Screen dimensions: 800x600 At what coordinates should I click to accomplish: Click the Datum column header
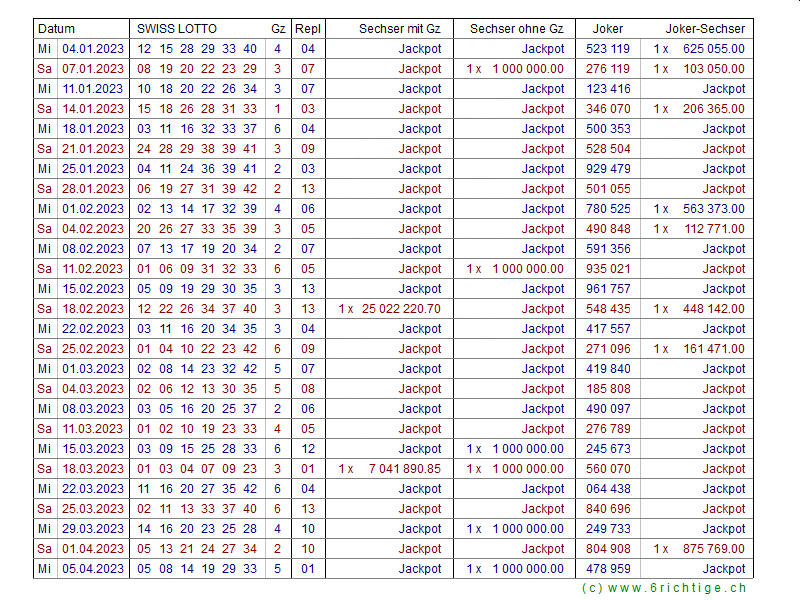click(x=57, y=29)
